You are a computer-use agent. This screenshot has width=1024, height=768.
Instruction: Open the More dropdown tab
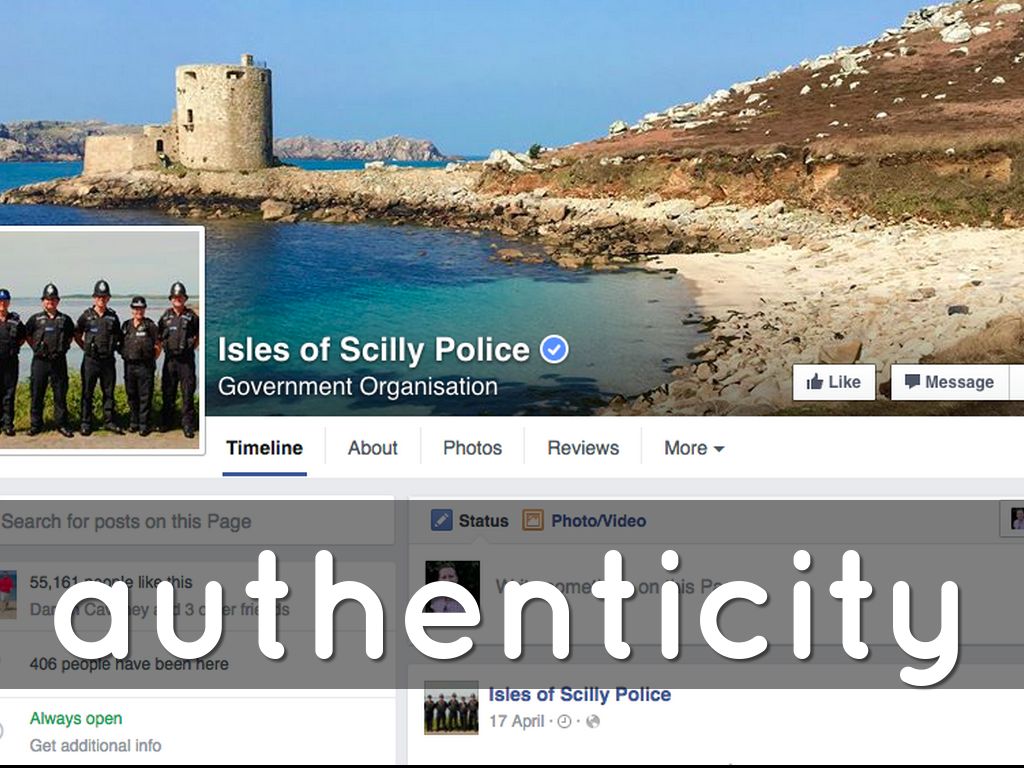click(694, 448)
